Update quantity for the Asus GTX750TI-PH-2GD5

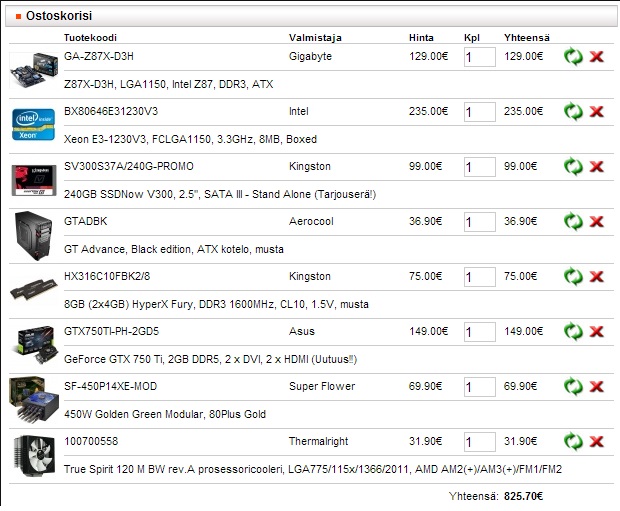[573, 331]
